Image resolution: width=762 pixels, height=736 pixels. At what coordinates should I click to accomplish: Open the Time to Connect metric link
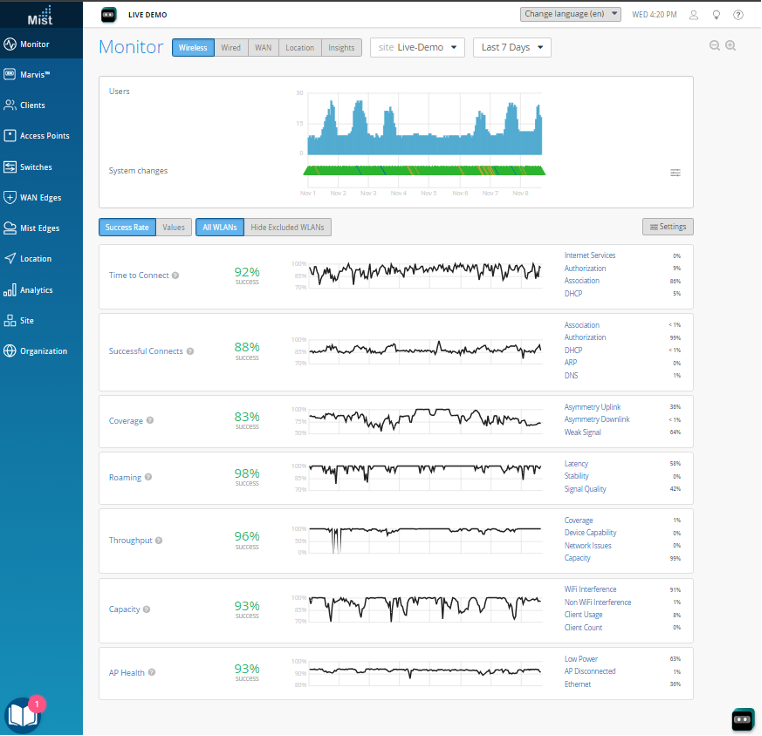coord(138,275)
